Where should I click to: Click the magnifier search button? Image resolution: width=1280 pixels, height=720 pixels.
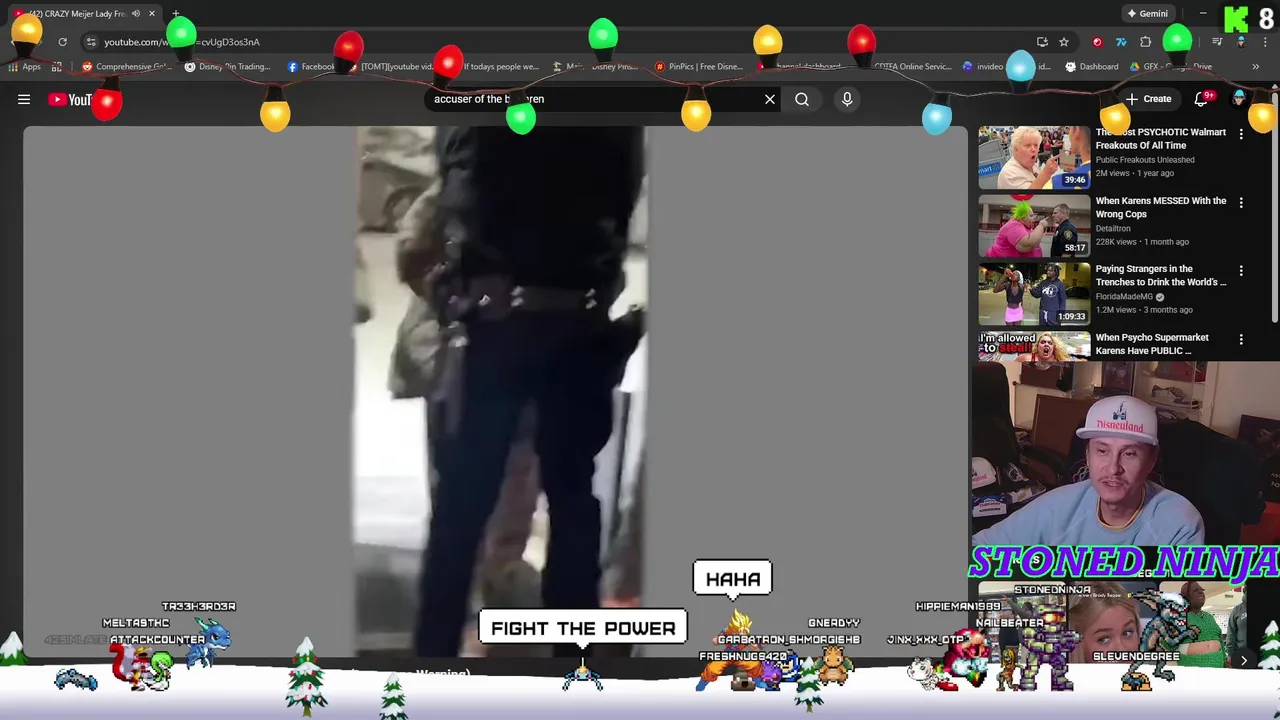tap(802, 99)
